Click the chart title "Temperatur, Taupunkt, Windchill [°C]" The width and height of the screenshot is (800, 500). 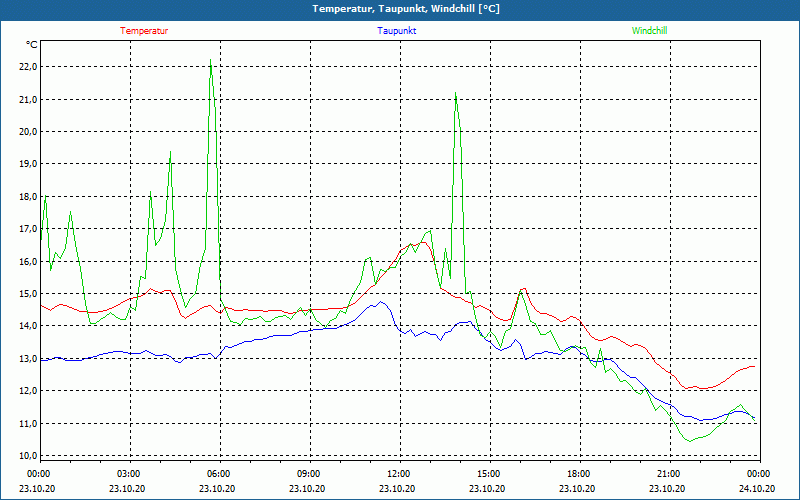pyautogui.click(x=406, y=9)
